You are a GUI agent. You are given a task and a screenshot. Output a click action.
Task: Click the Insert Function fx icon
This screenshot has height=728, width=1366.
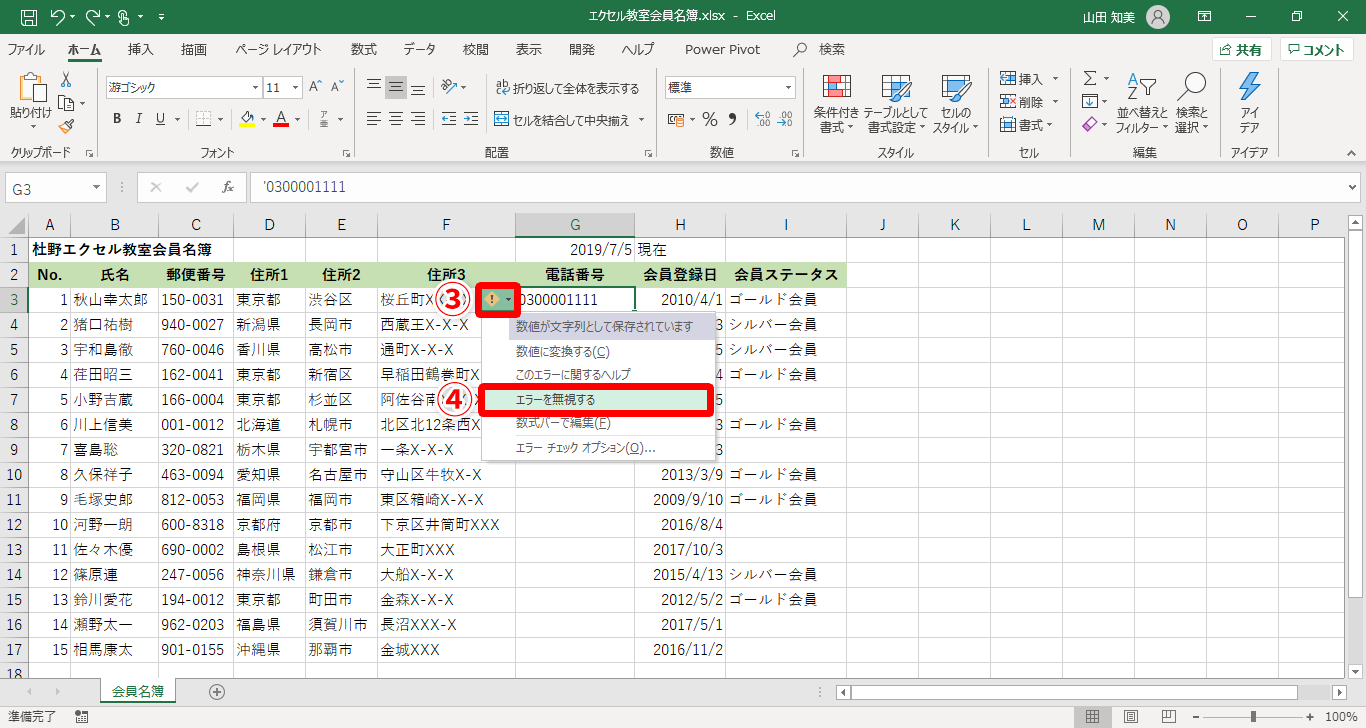pos(228,187)
